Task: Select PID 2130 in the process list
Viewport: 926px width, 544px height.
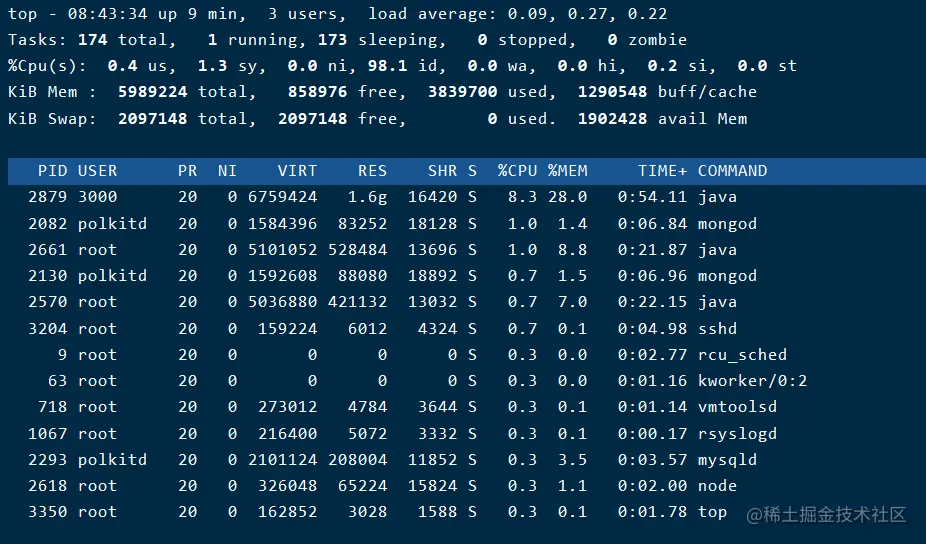Action: click(48, 276)
